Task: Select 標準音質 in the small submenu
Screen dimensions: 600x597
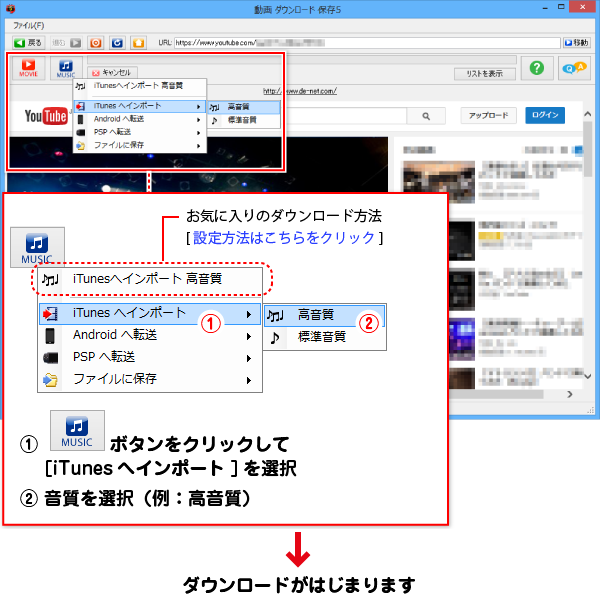Action: point(244,120)
